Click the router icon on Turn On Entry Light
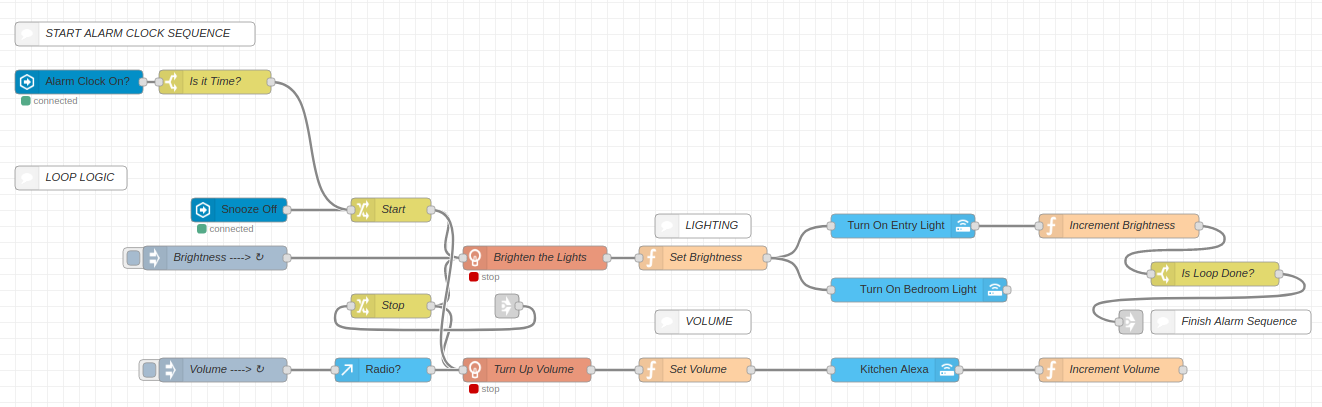Viewport: 1322px width, 407px height. [x=962, y=226]
